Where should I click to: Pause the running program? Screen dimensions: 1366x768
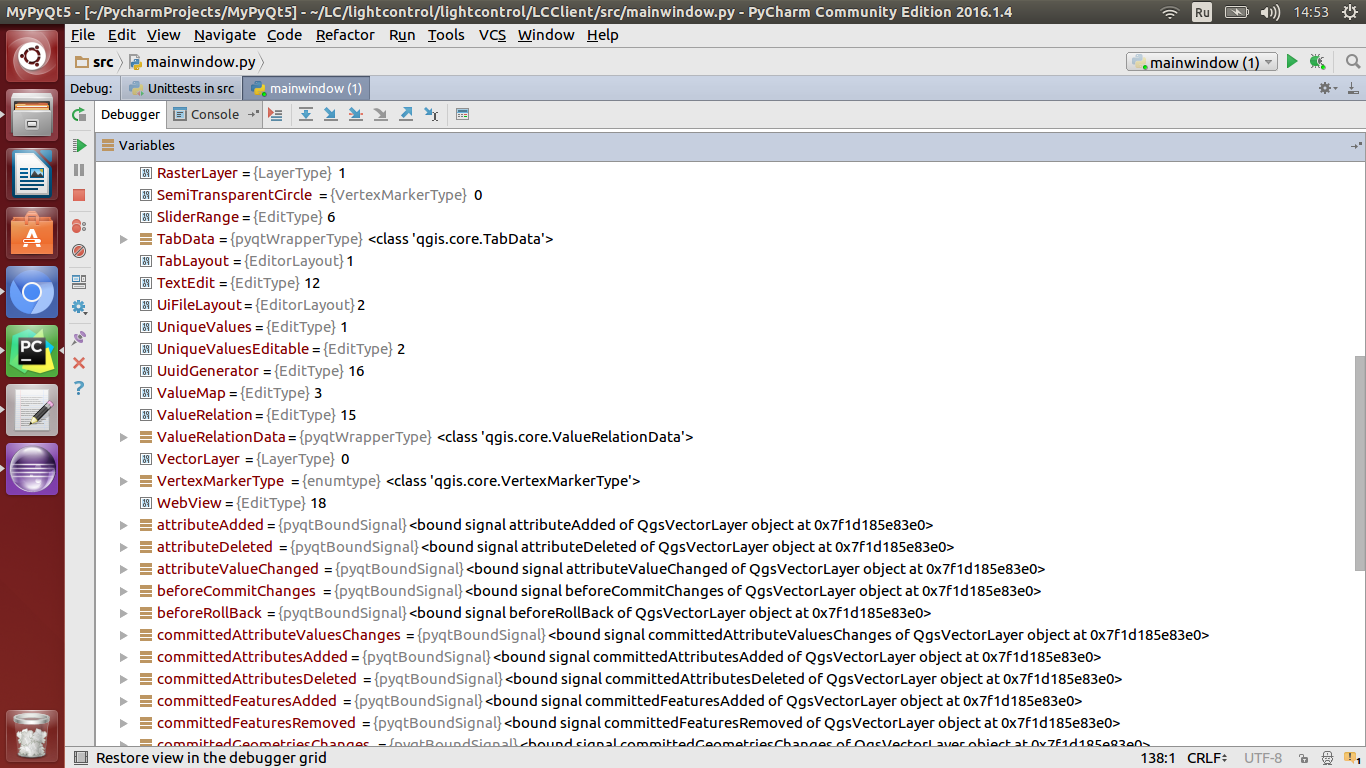pos(79,171)
